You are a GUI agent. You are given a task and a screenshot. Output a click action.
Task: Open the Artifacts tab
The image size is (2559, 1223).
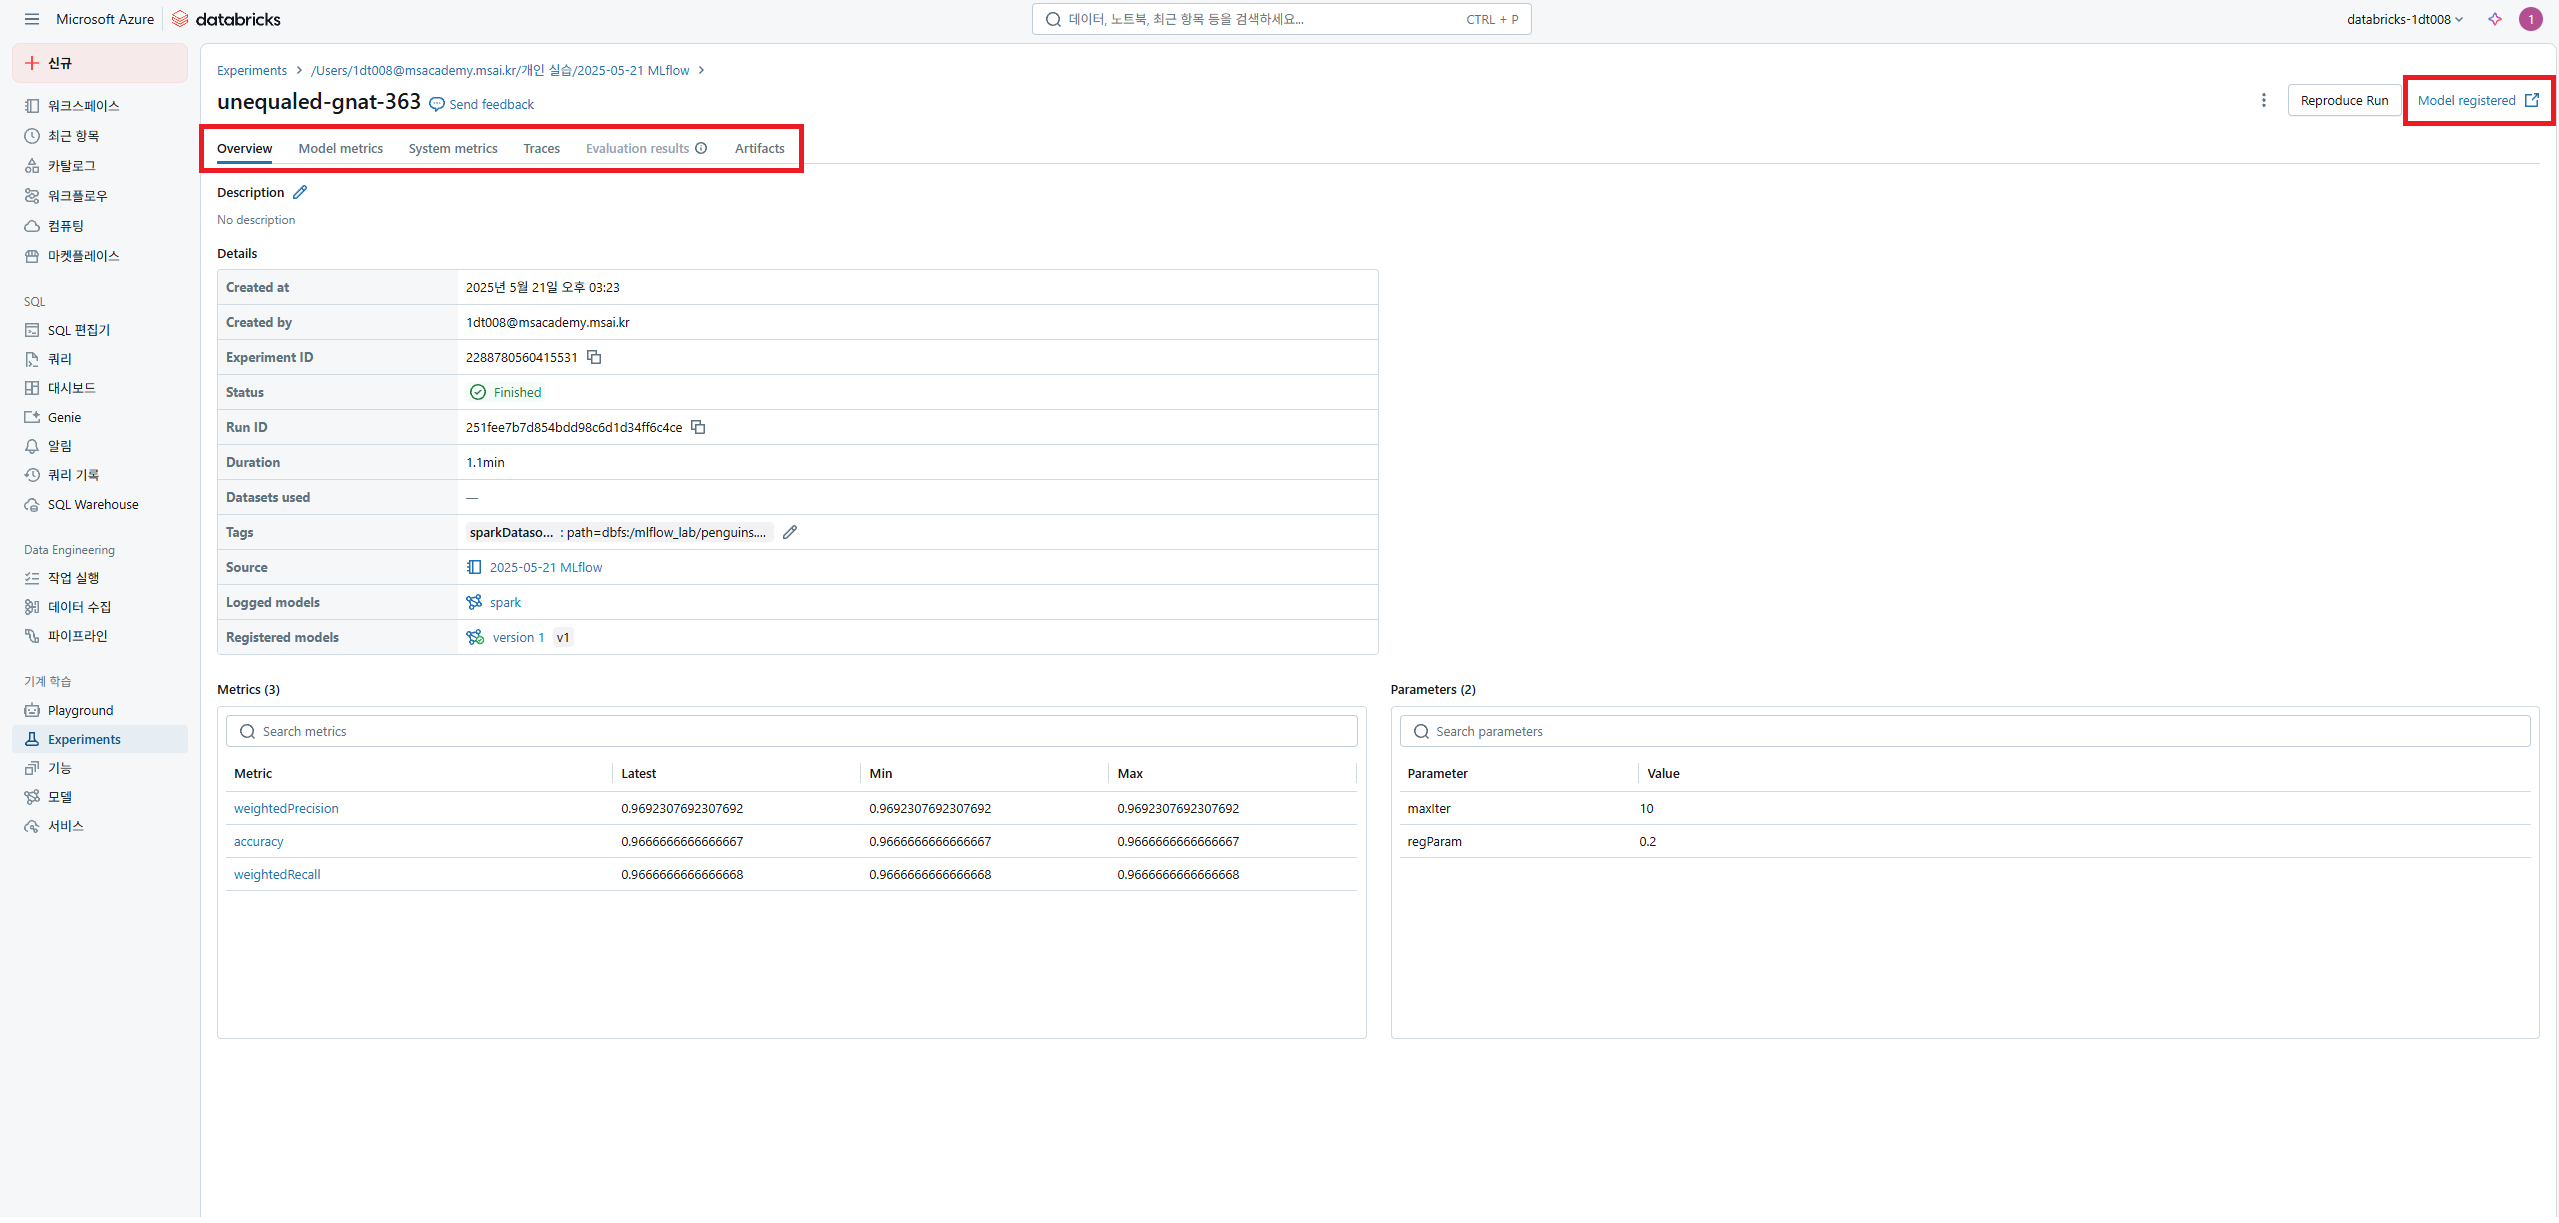759,148
